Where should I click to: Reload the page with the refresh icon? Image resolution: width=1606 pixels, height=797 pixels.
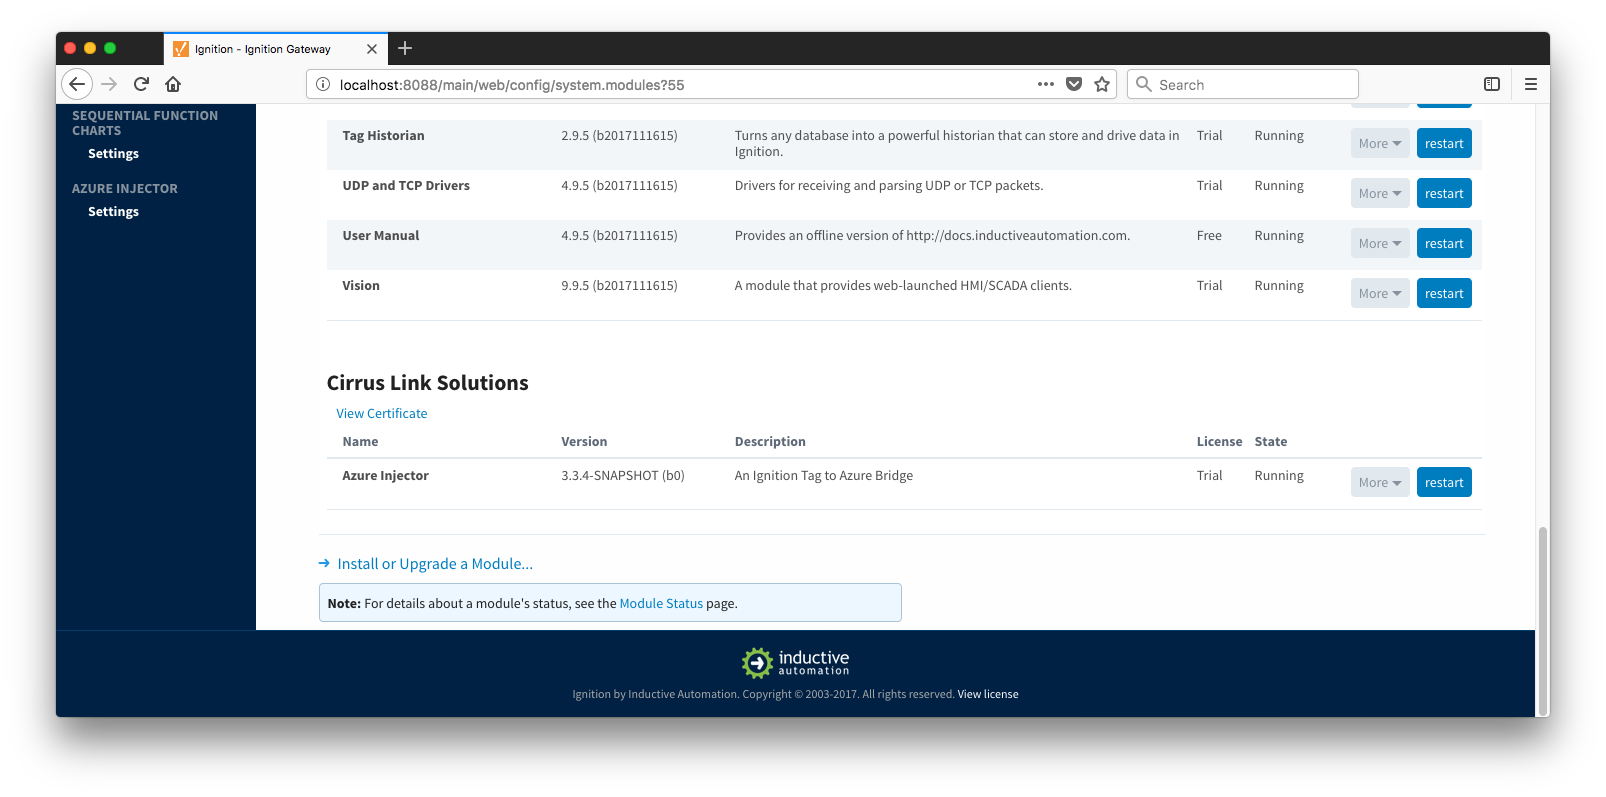coord(141,84)
